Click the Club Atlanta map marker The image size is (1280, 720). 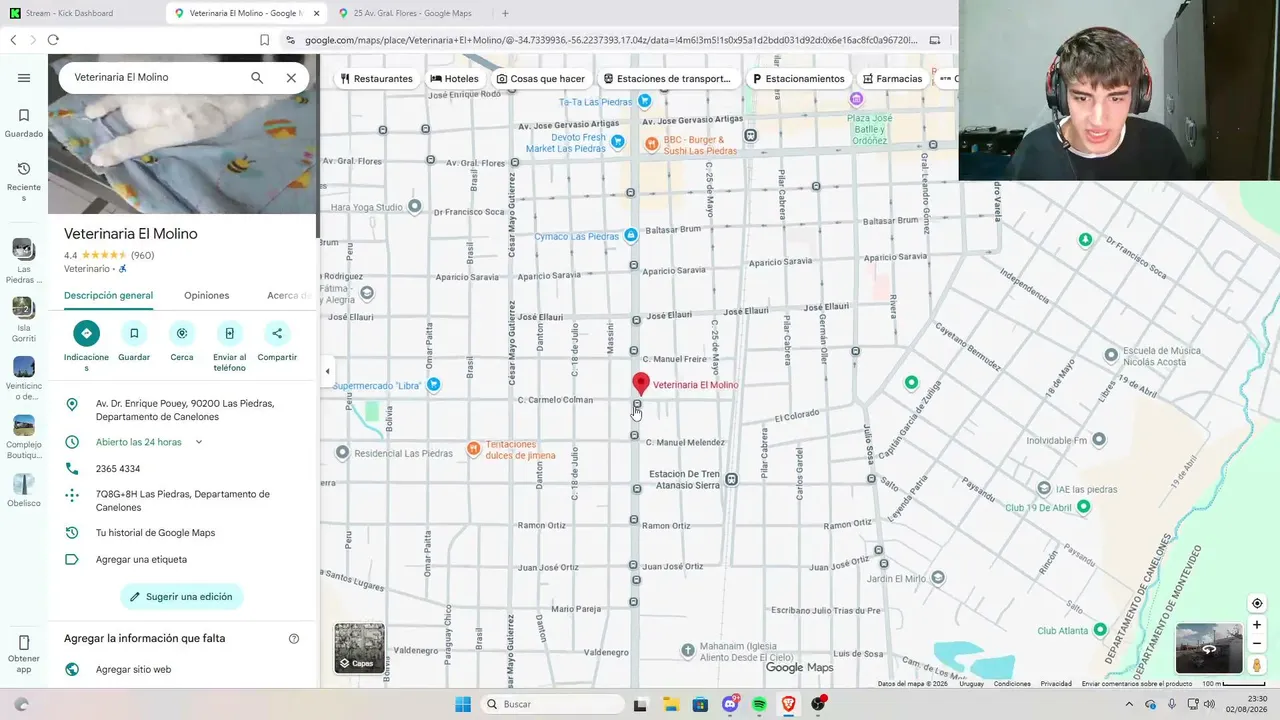[x=1100, y=630]
